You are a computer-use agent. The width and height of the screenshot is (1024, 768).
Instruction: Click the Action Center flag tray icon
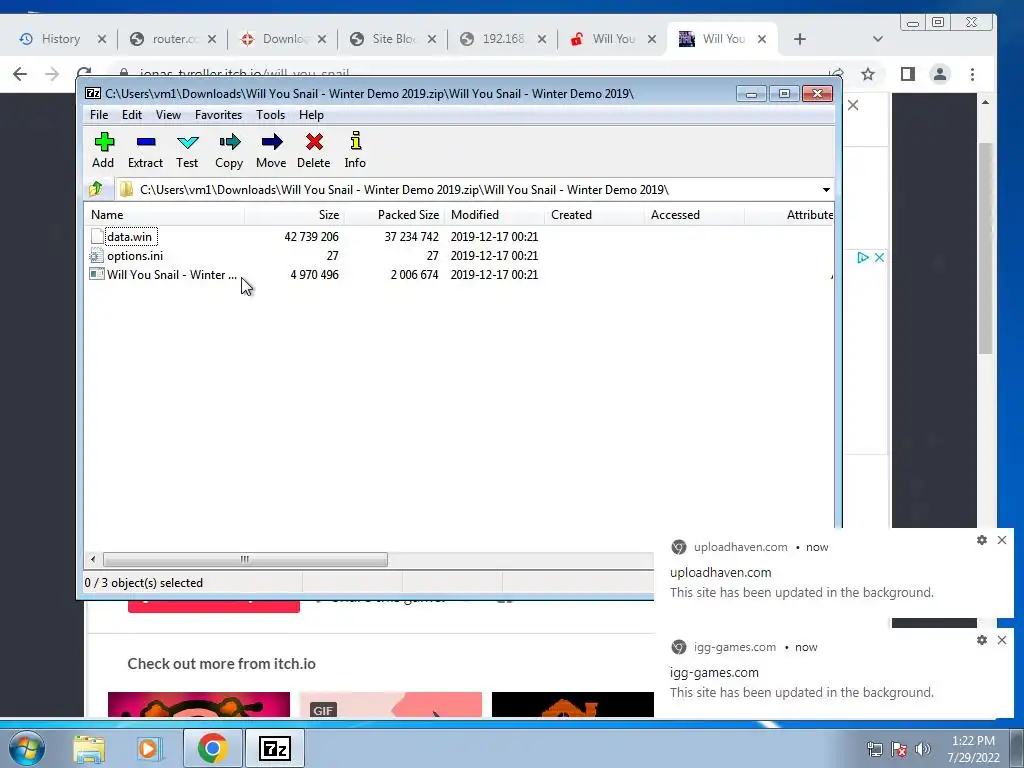[899, 749]
